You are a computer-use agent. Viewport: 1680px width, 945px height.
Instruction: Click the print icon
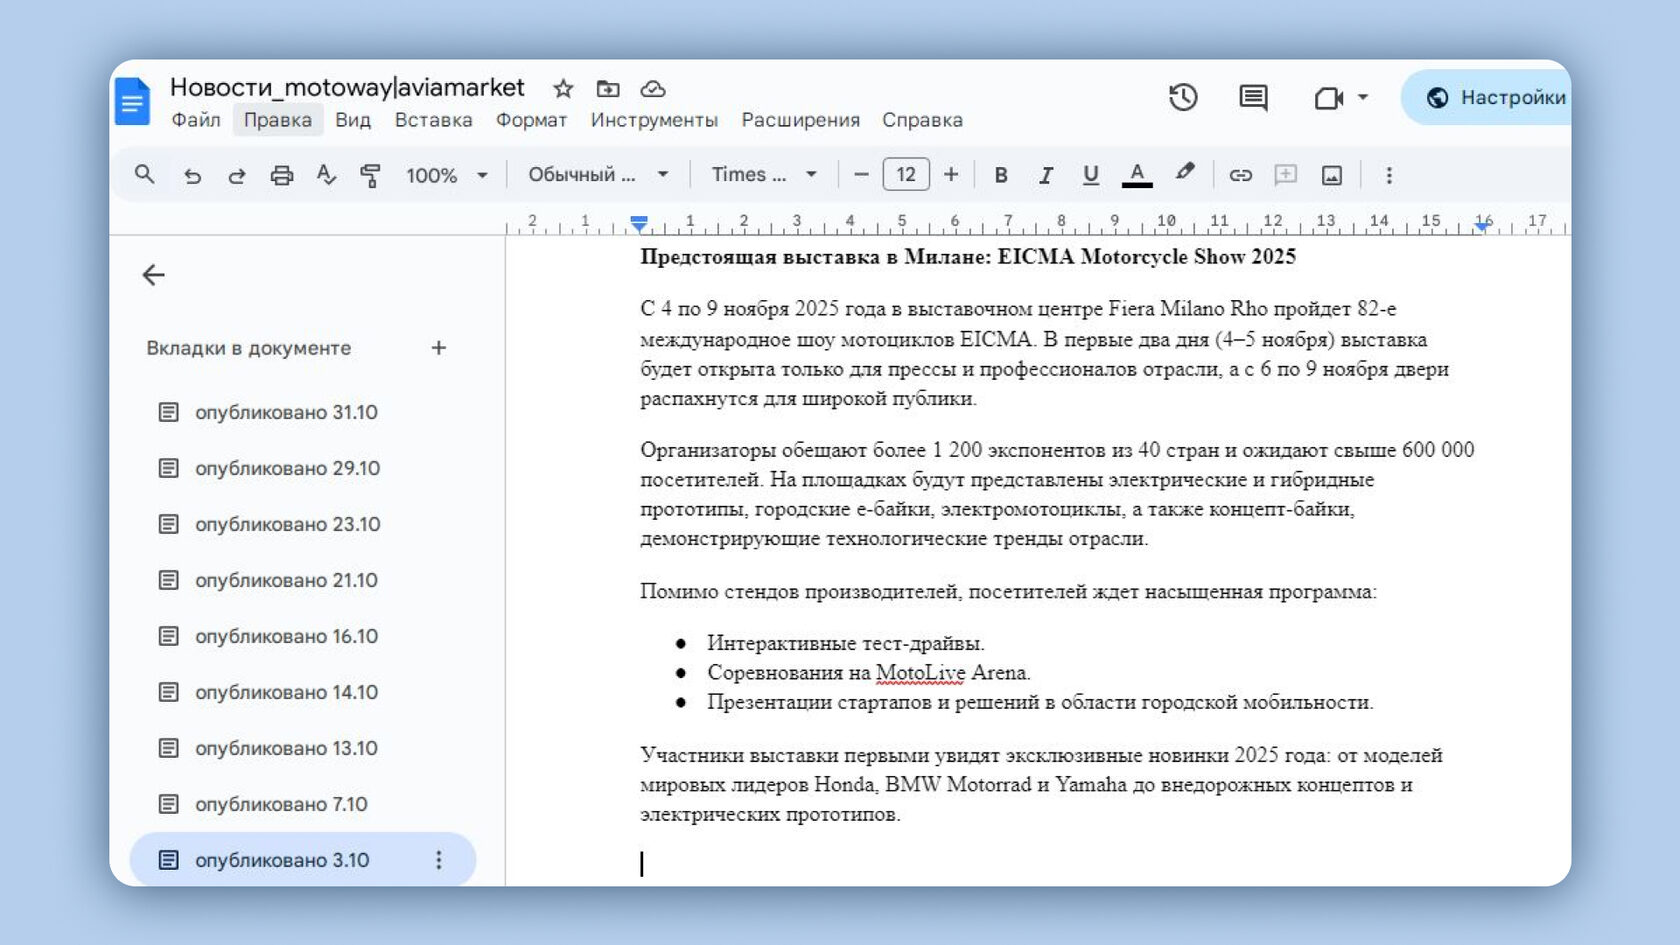[x=282, y=176]
